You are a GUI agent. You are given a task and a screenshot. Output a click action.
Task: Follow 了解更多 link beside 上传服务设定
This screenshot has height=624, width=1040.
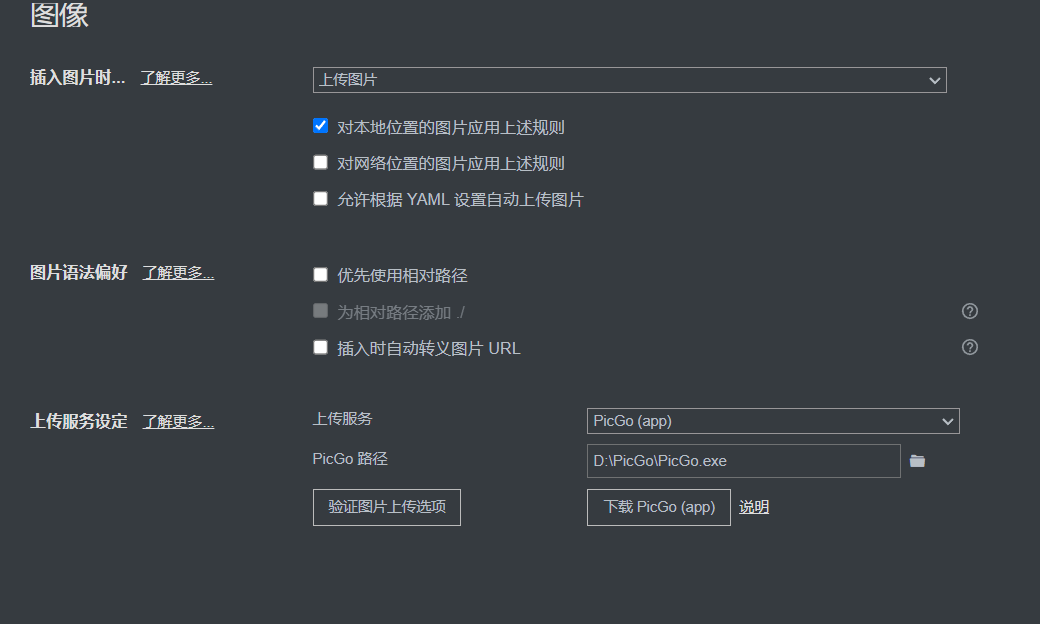(x=178, y=422)
